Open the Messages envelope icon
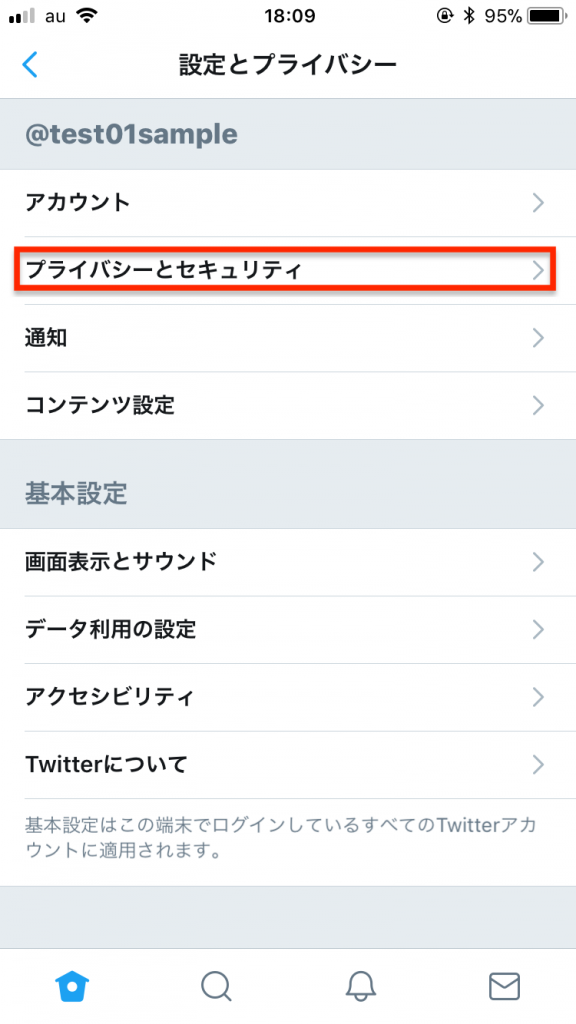 click(x=504, y=986)
